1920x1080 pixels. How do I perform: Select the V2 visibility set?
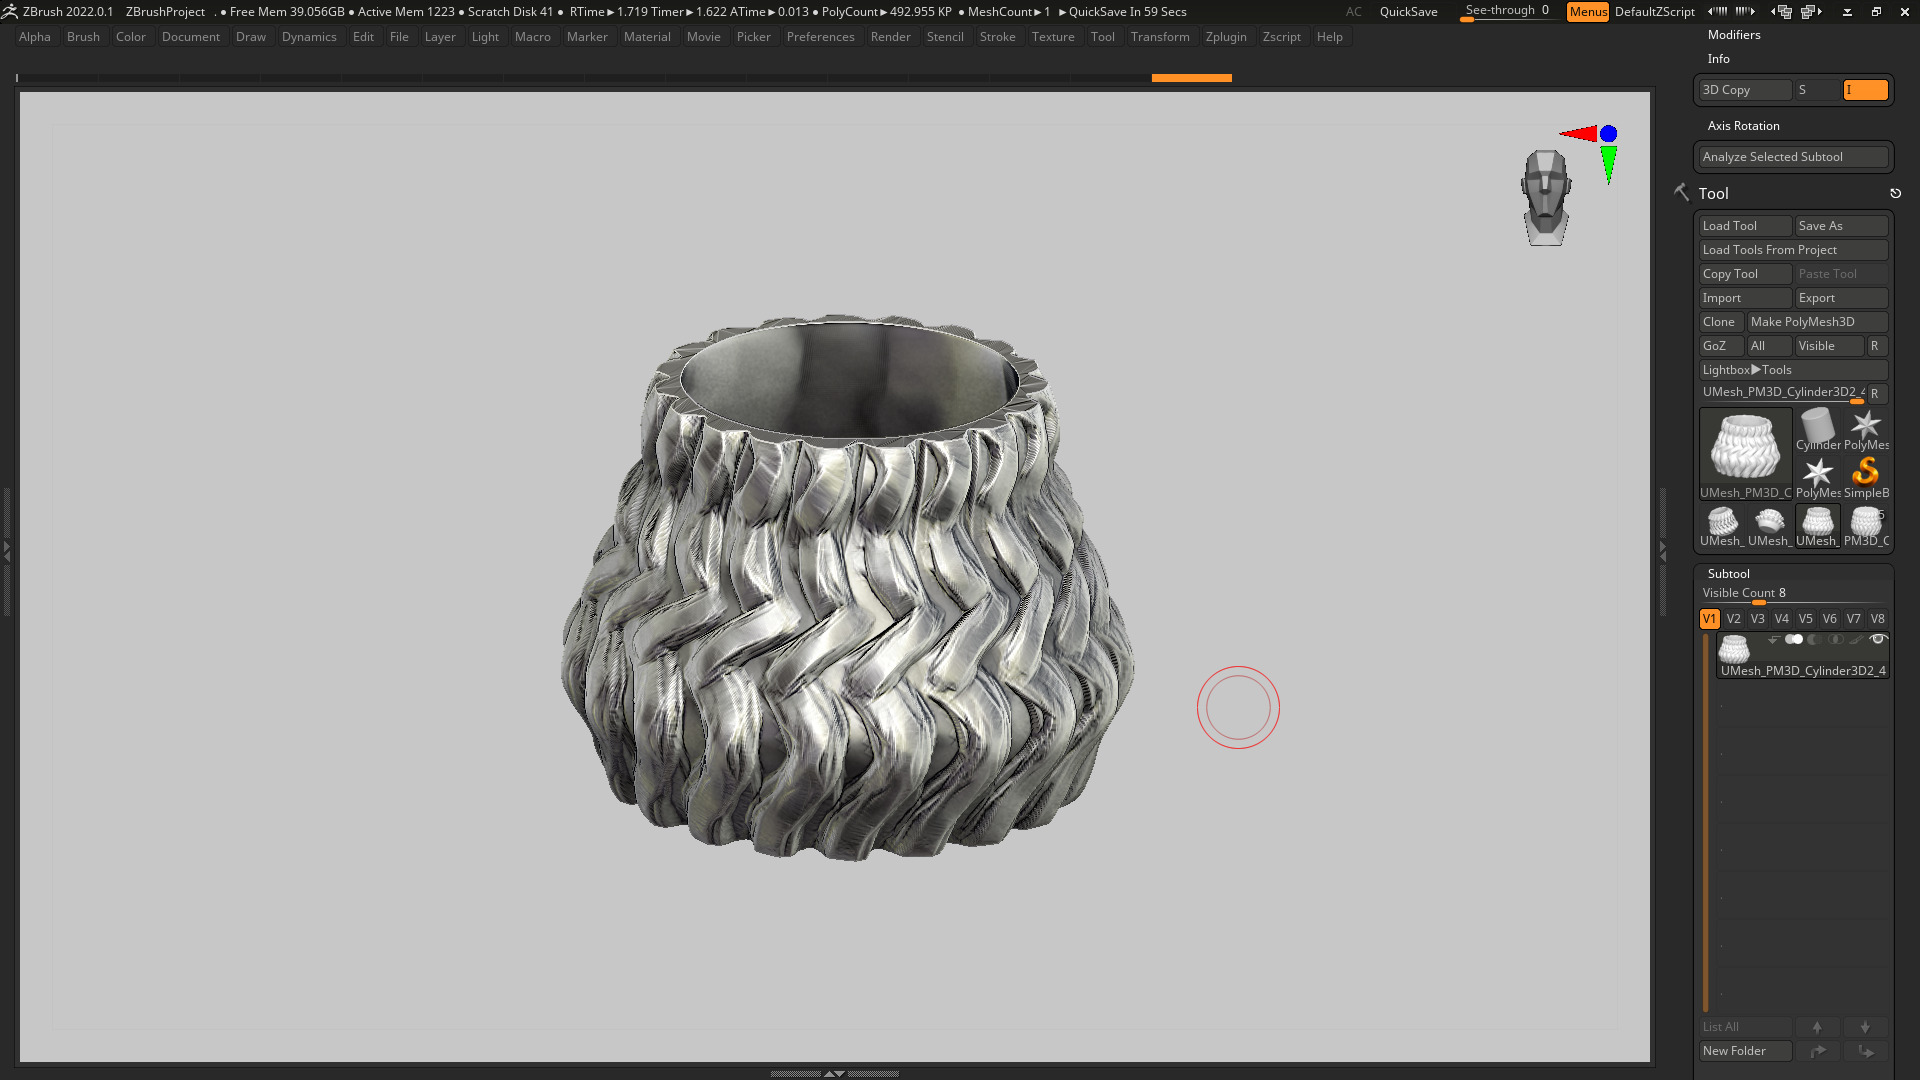(1733, 619)
